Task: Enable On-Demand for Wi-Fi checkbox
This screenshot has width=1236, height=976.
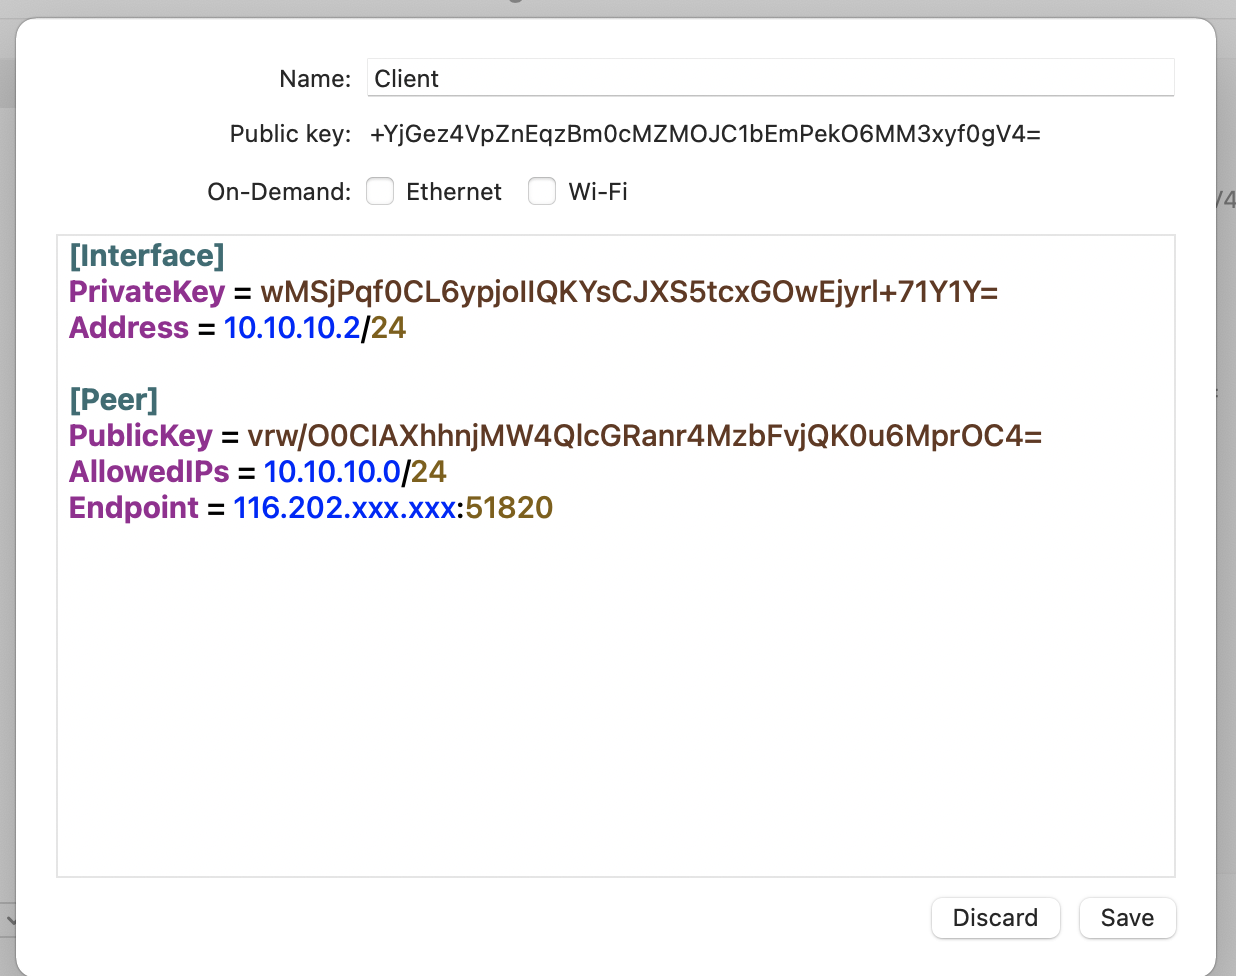Action: [542, 191]
